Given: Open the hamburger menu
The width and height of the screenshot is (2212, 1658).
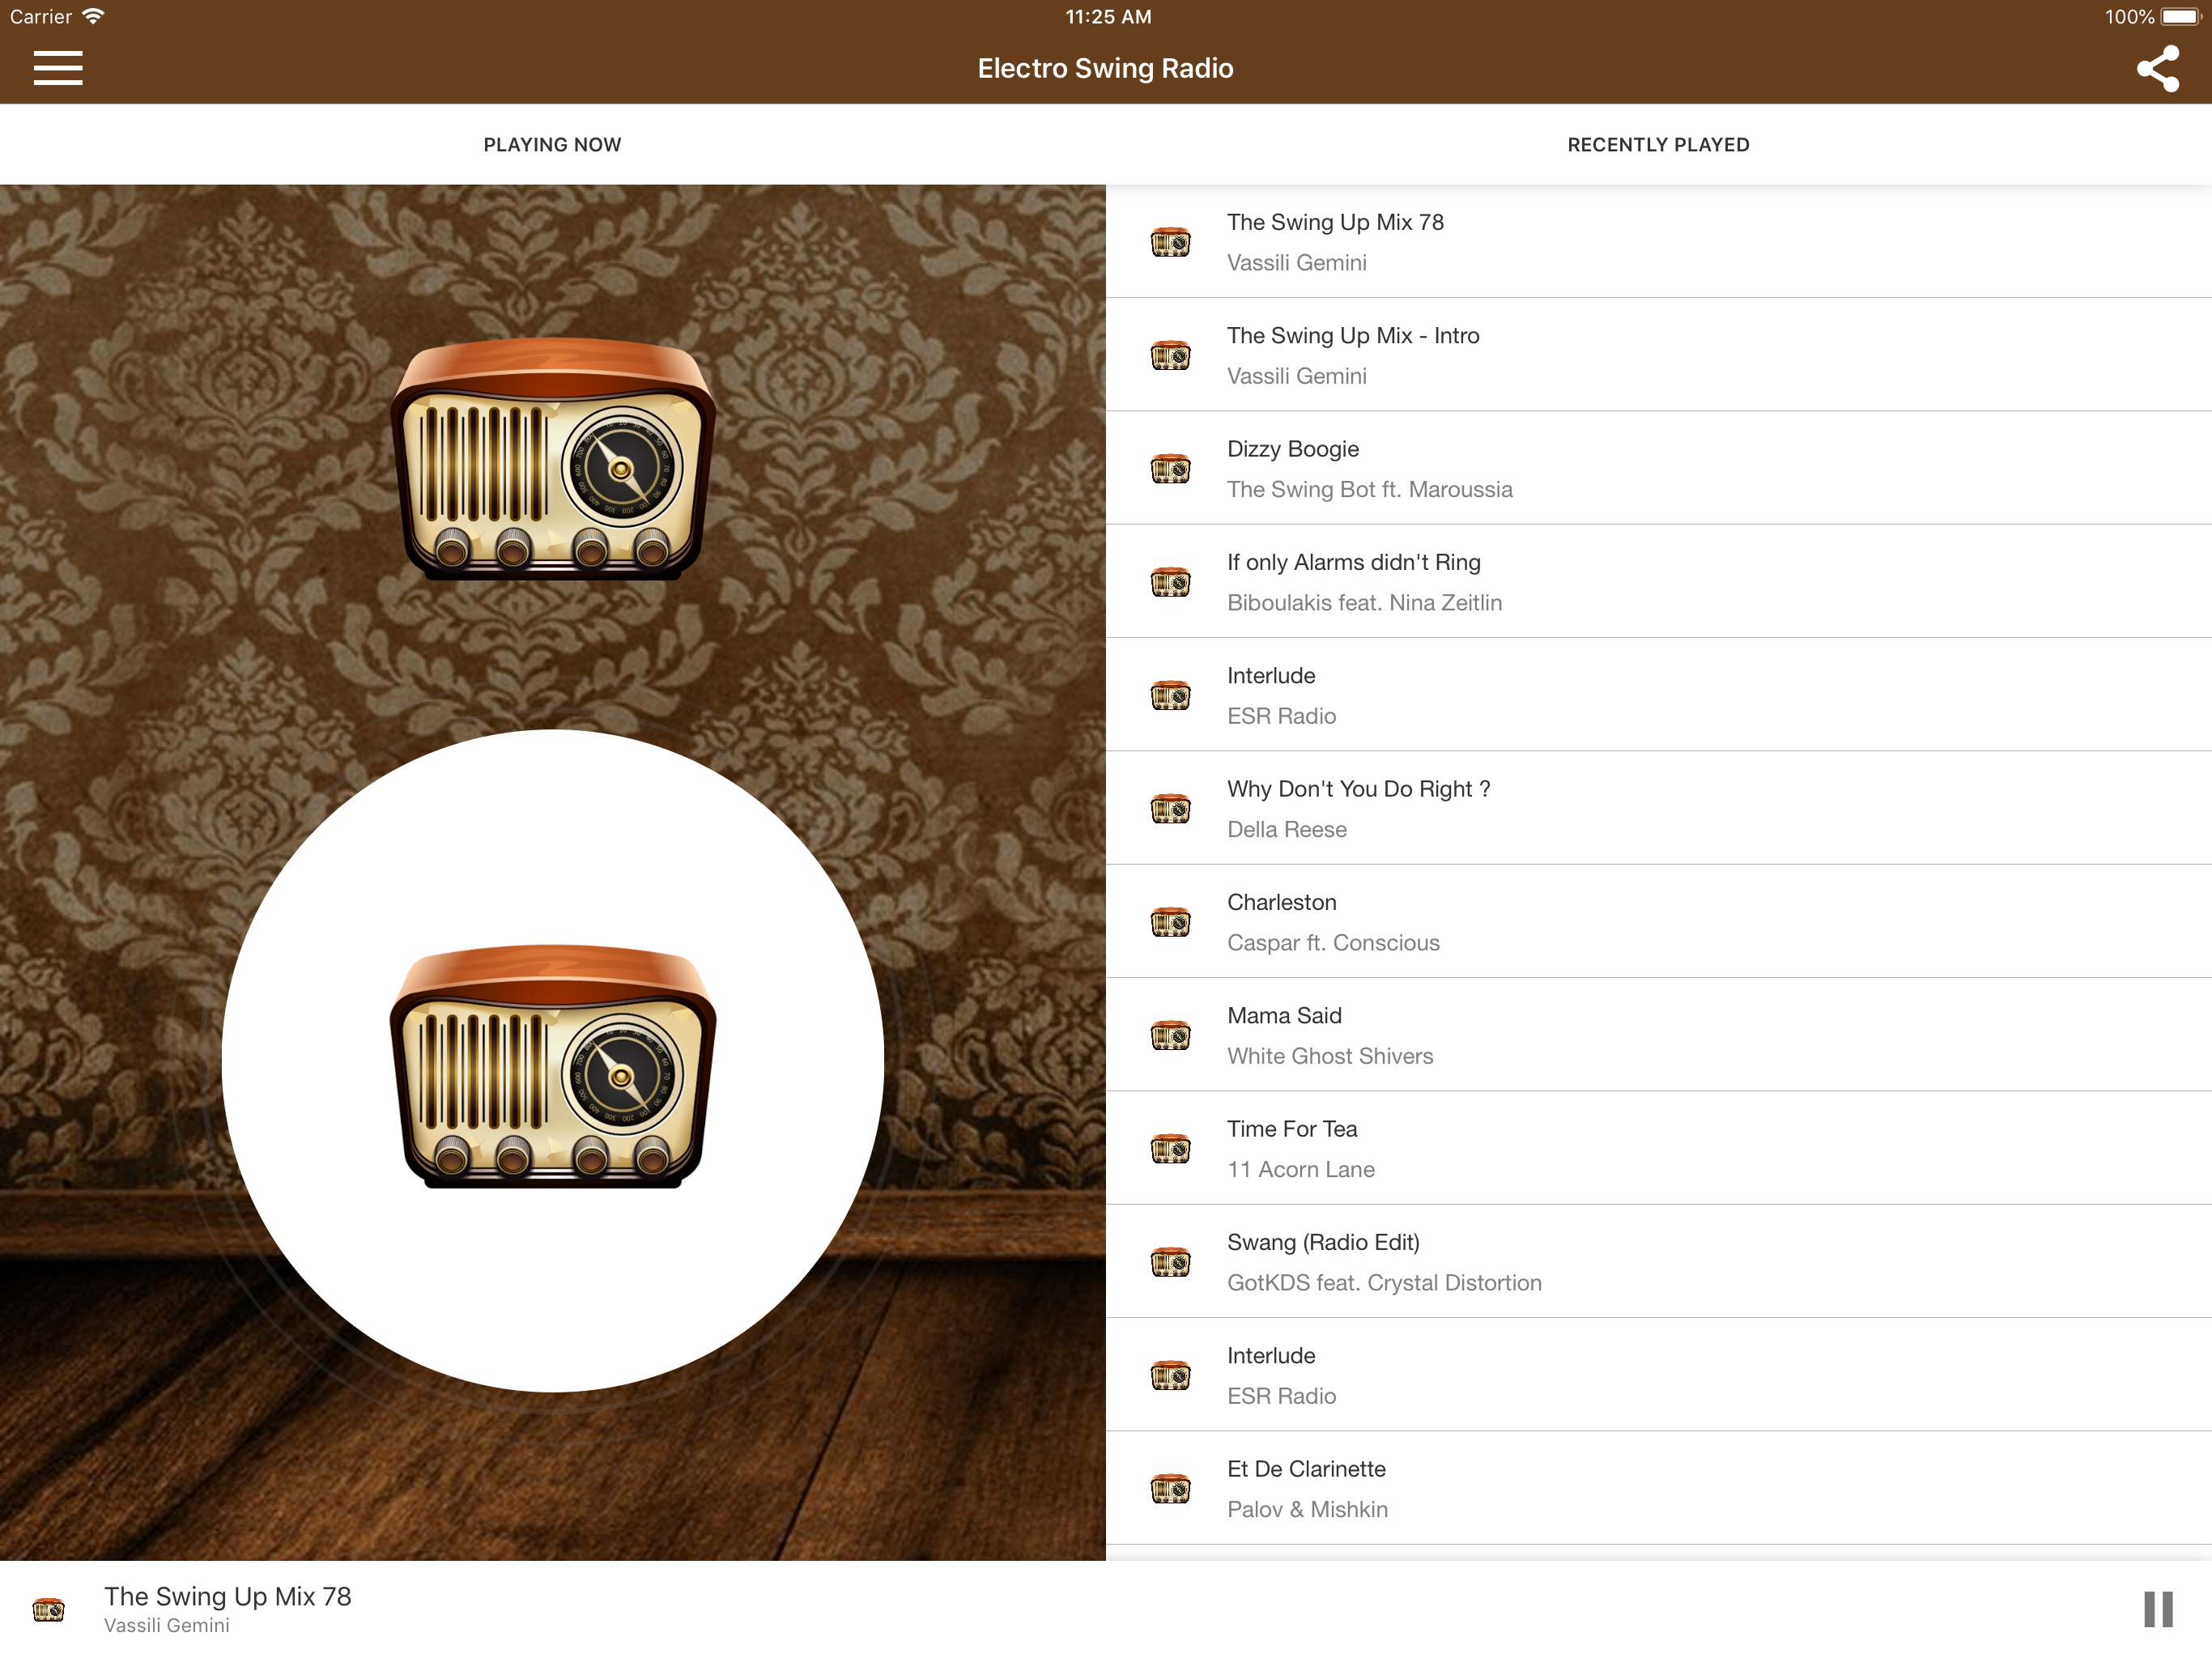Looking at the screenshot, I should pyautogui.click(x=58, y=68).
